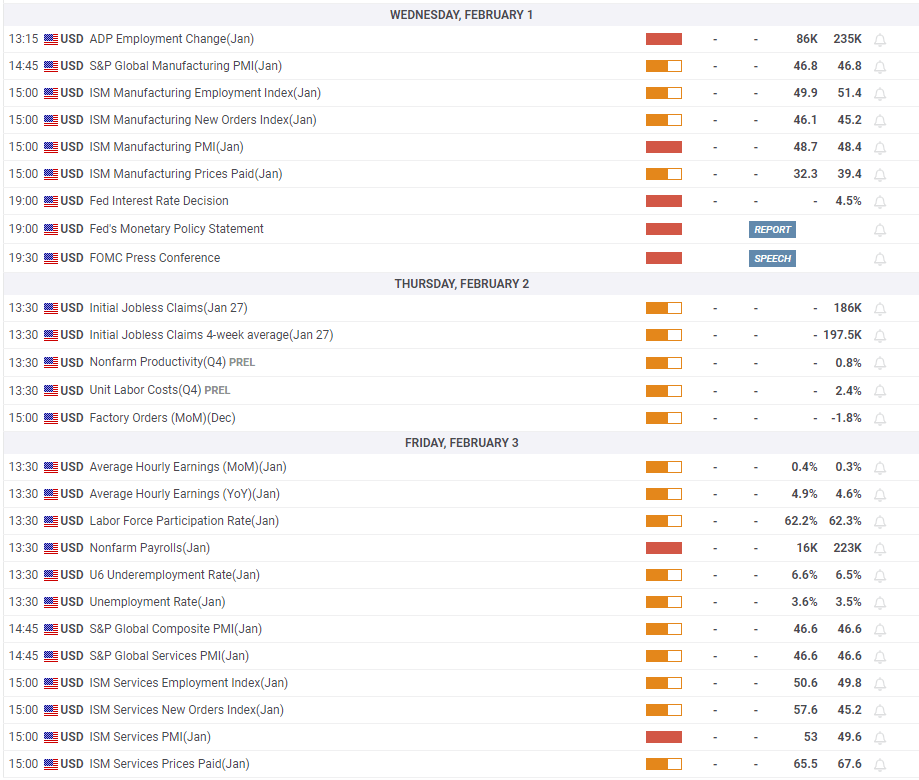Click consensus 57.6 for ISM Services New Orders
Screen dimensions: 919x780
(x=805, y=710)
